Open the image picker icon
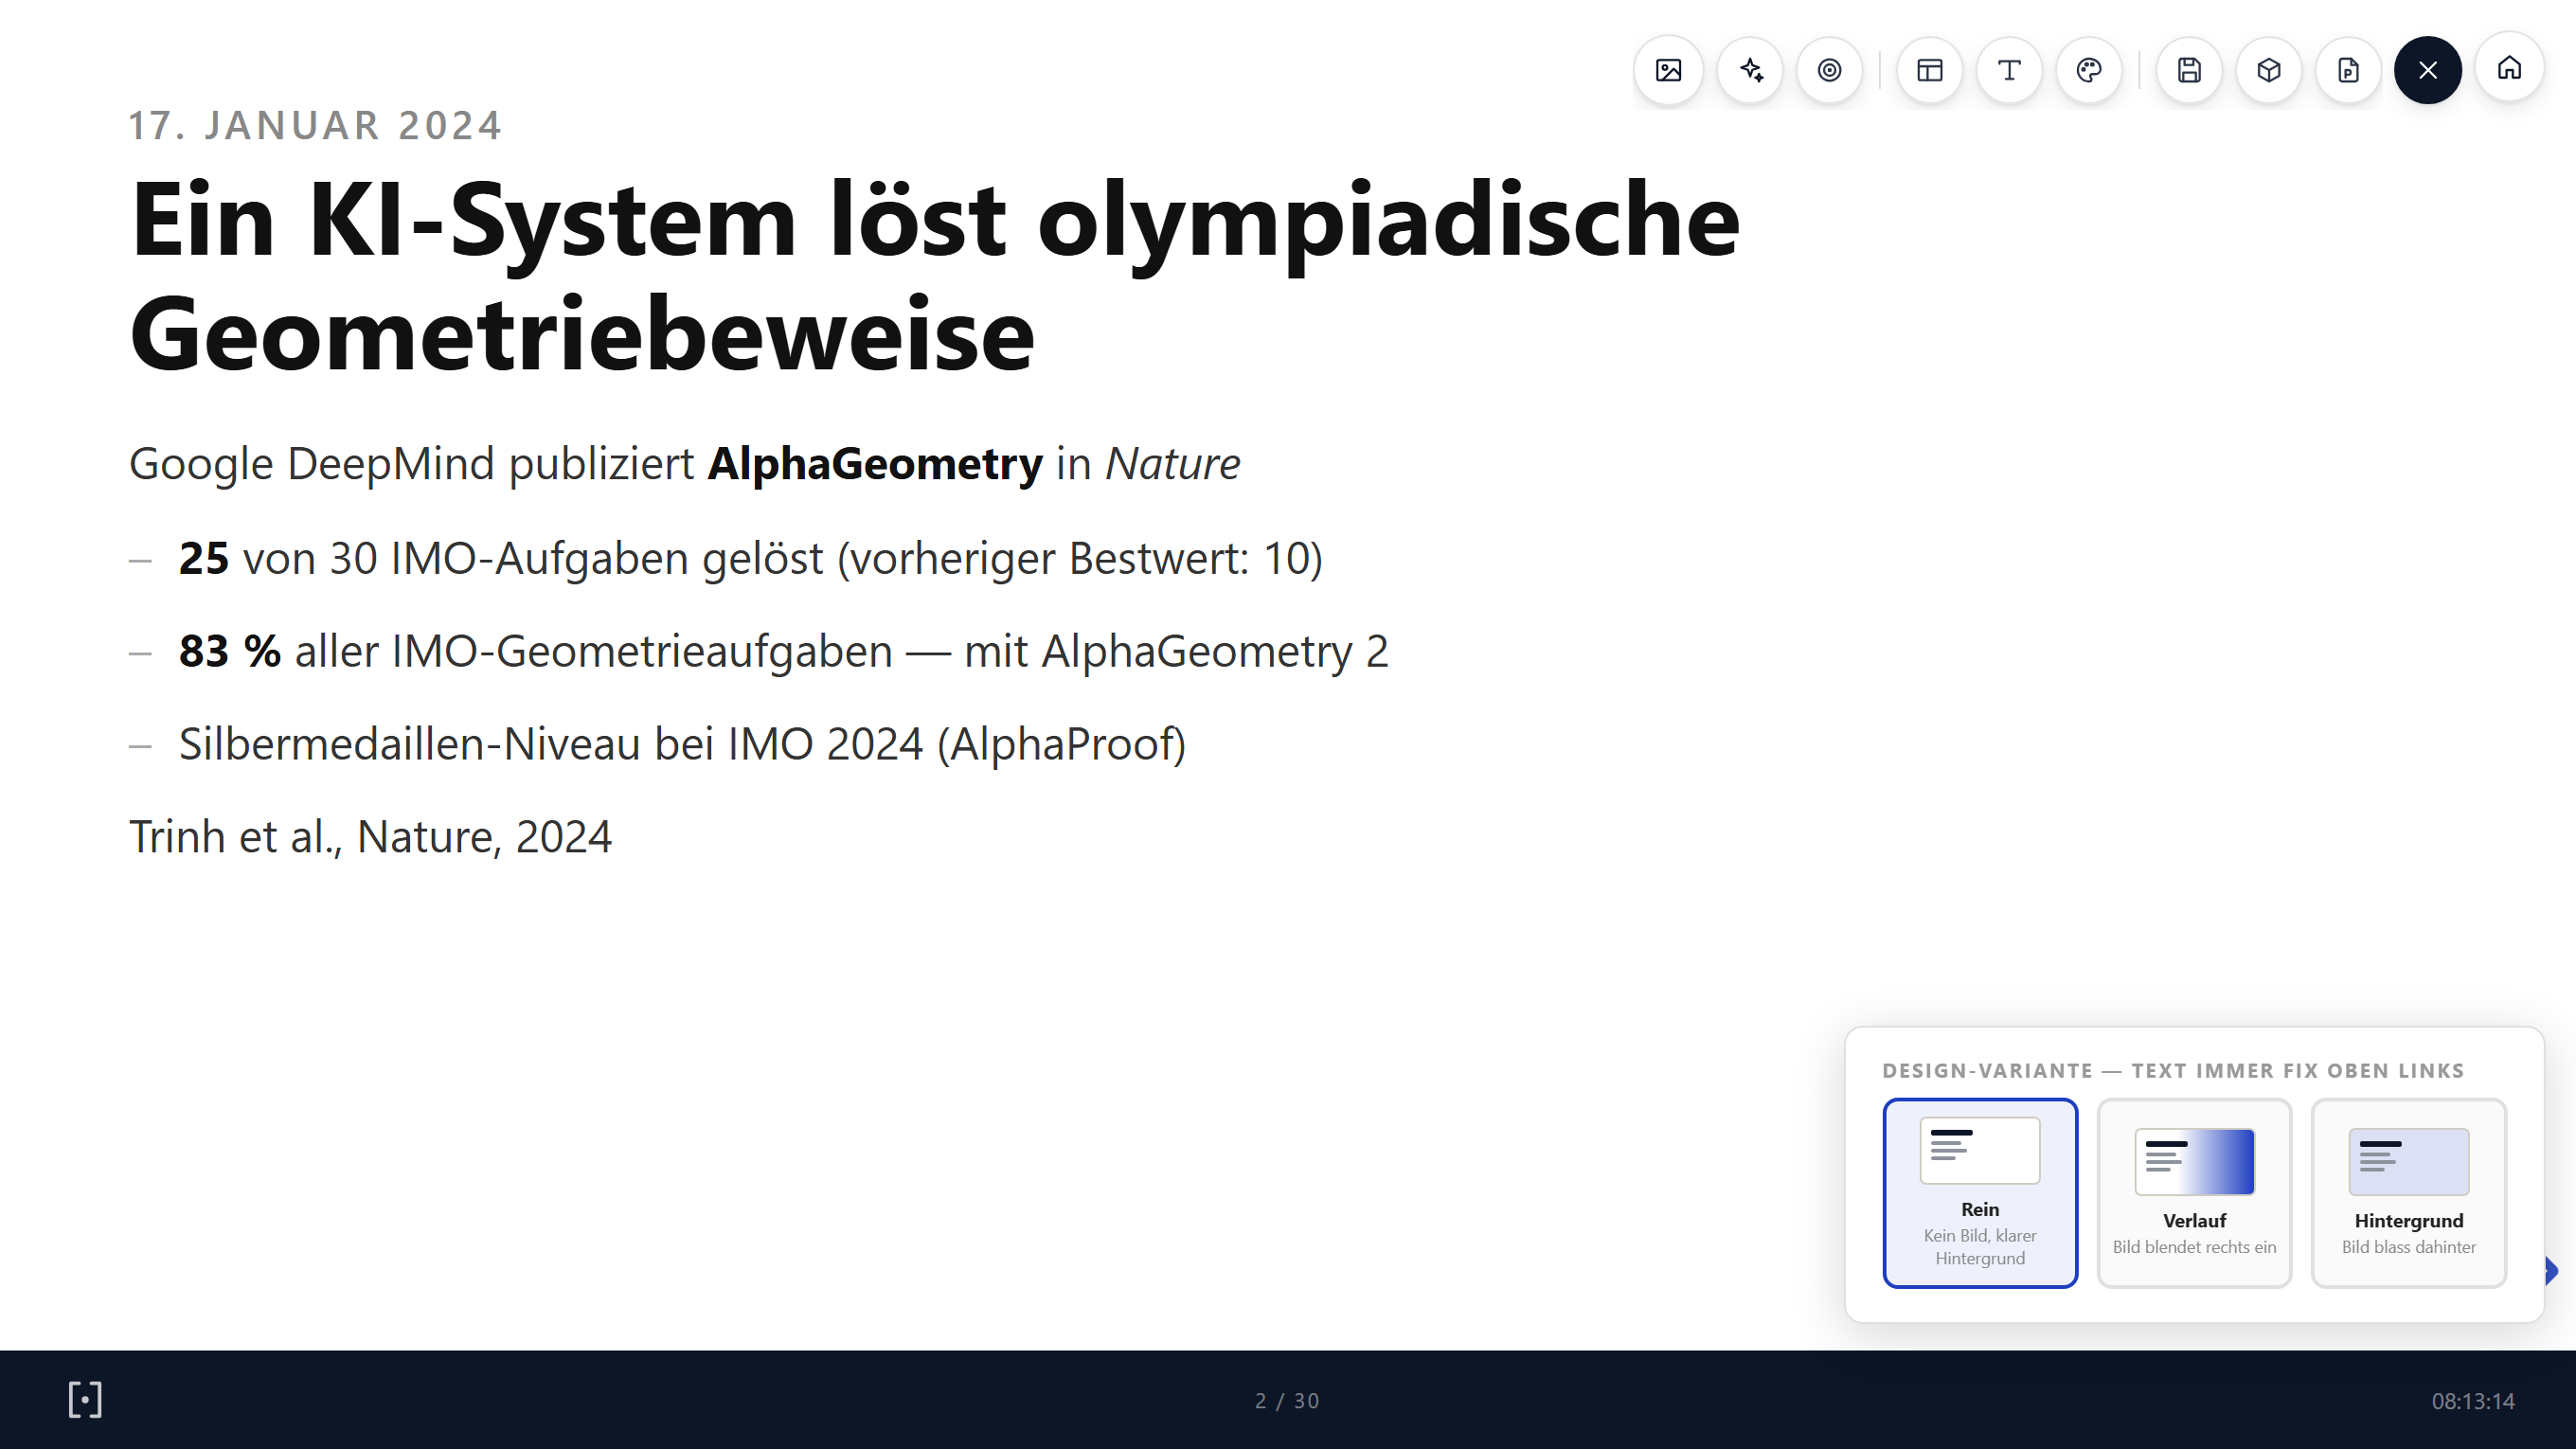 (1668, 70)
